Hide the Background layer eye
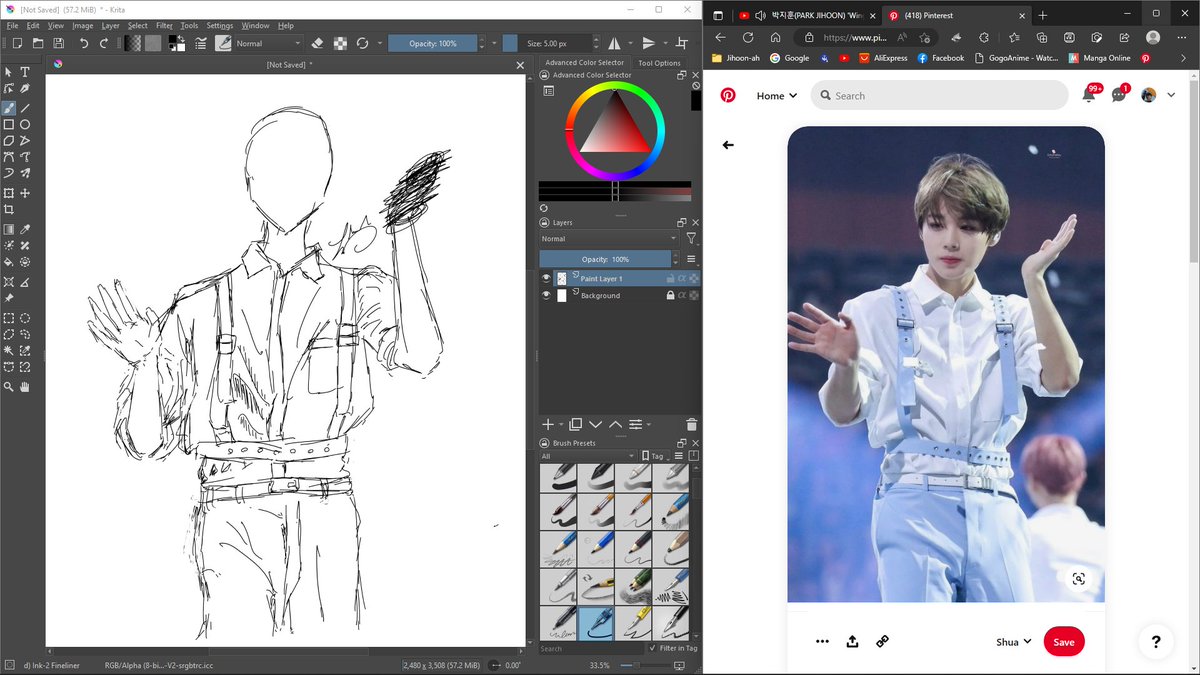This screenshot has width=1200, height=675. coord(546,295)
